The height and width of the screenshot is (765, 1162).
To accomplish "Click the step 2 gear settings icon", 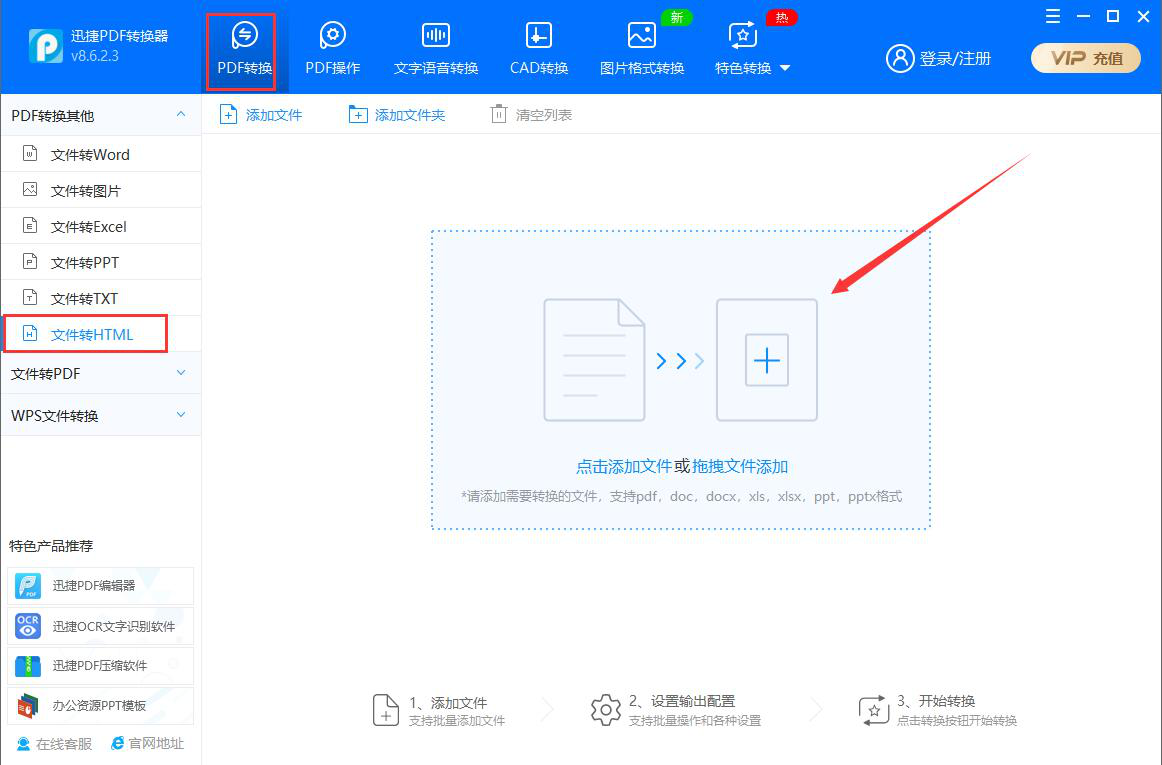I will [605, 710].
